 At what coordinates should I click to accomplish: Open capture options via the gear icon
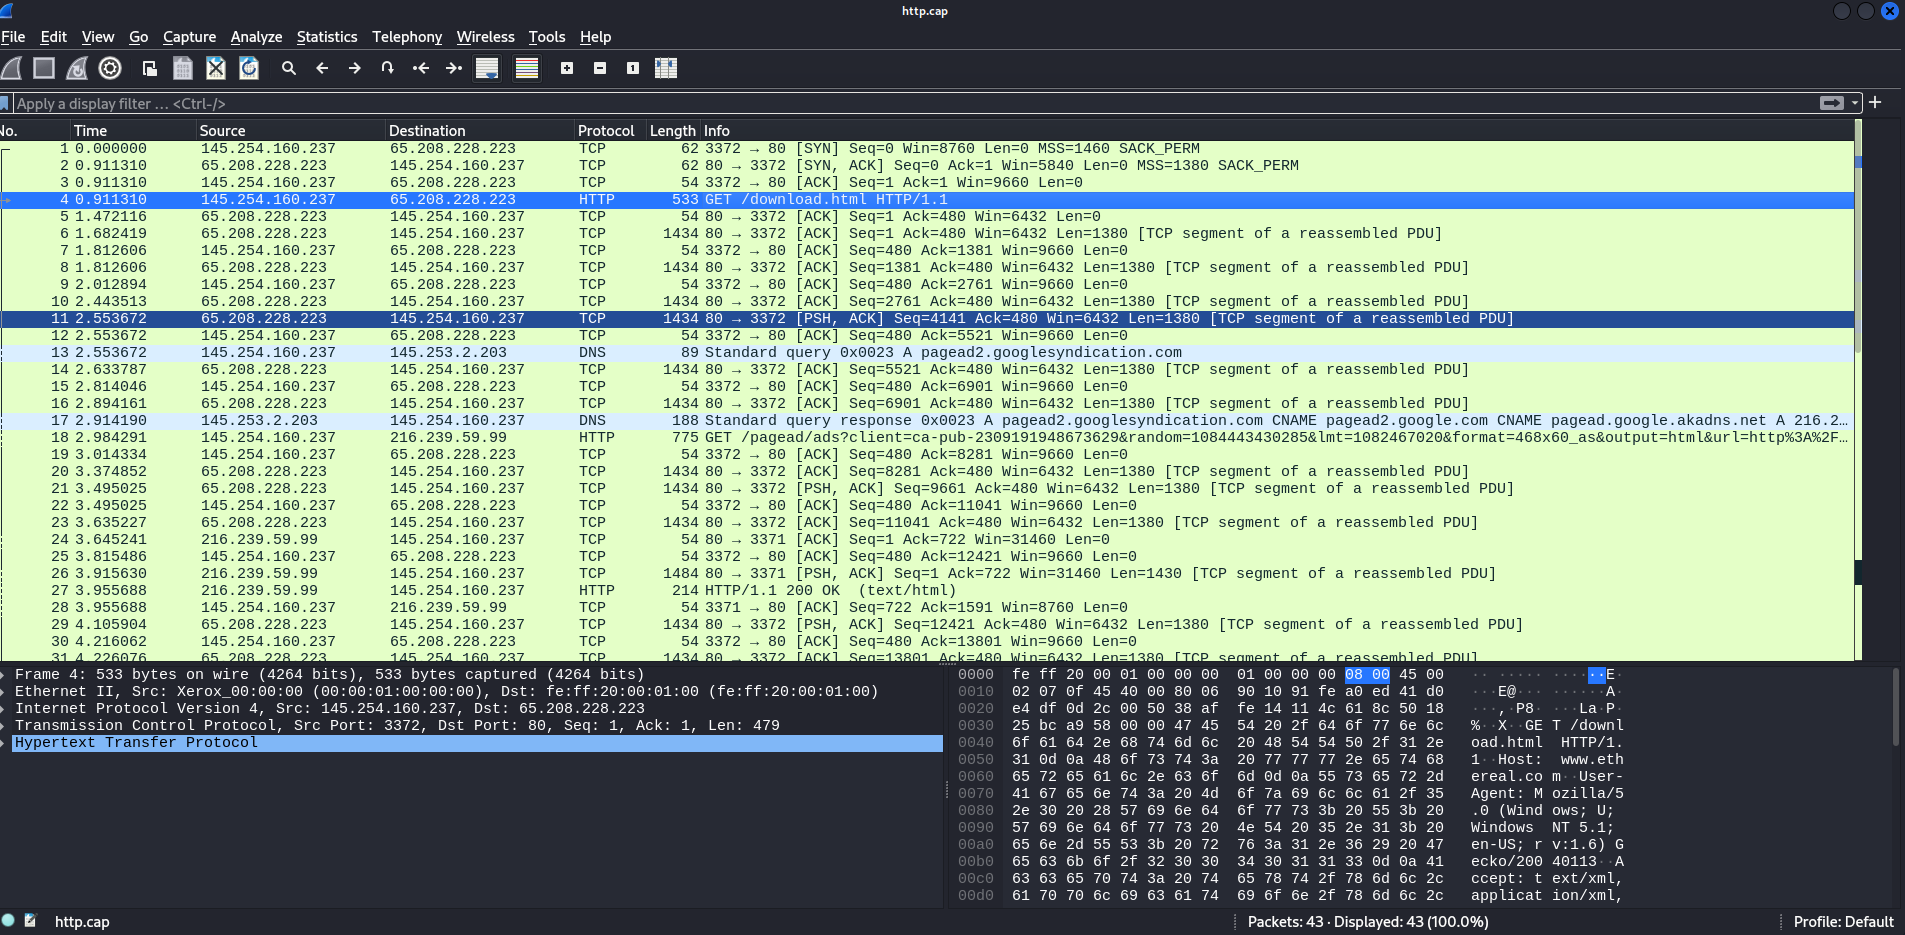click(110, 68)
